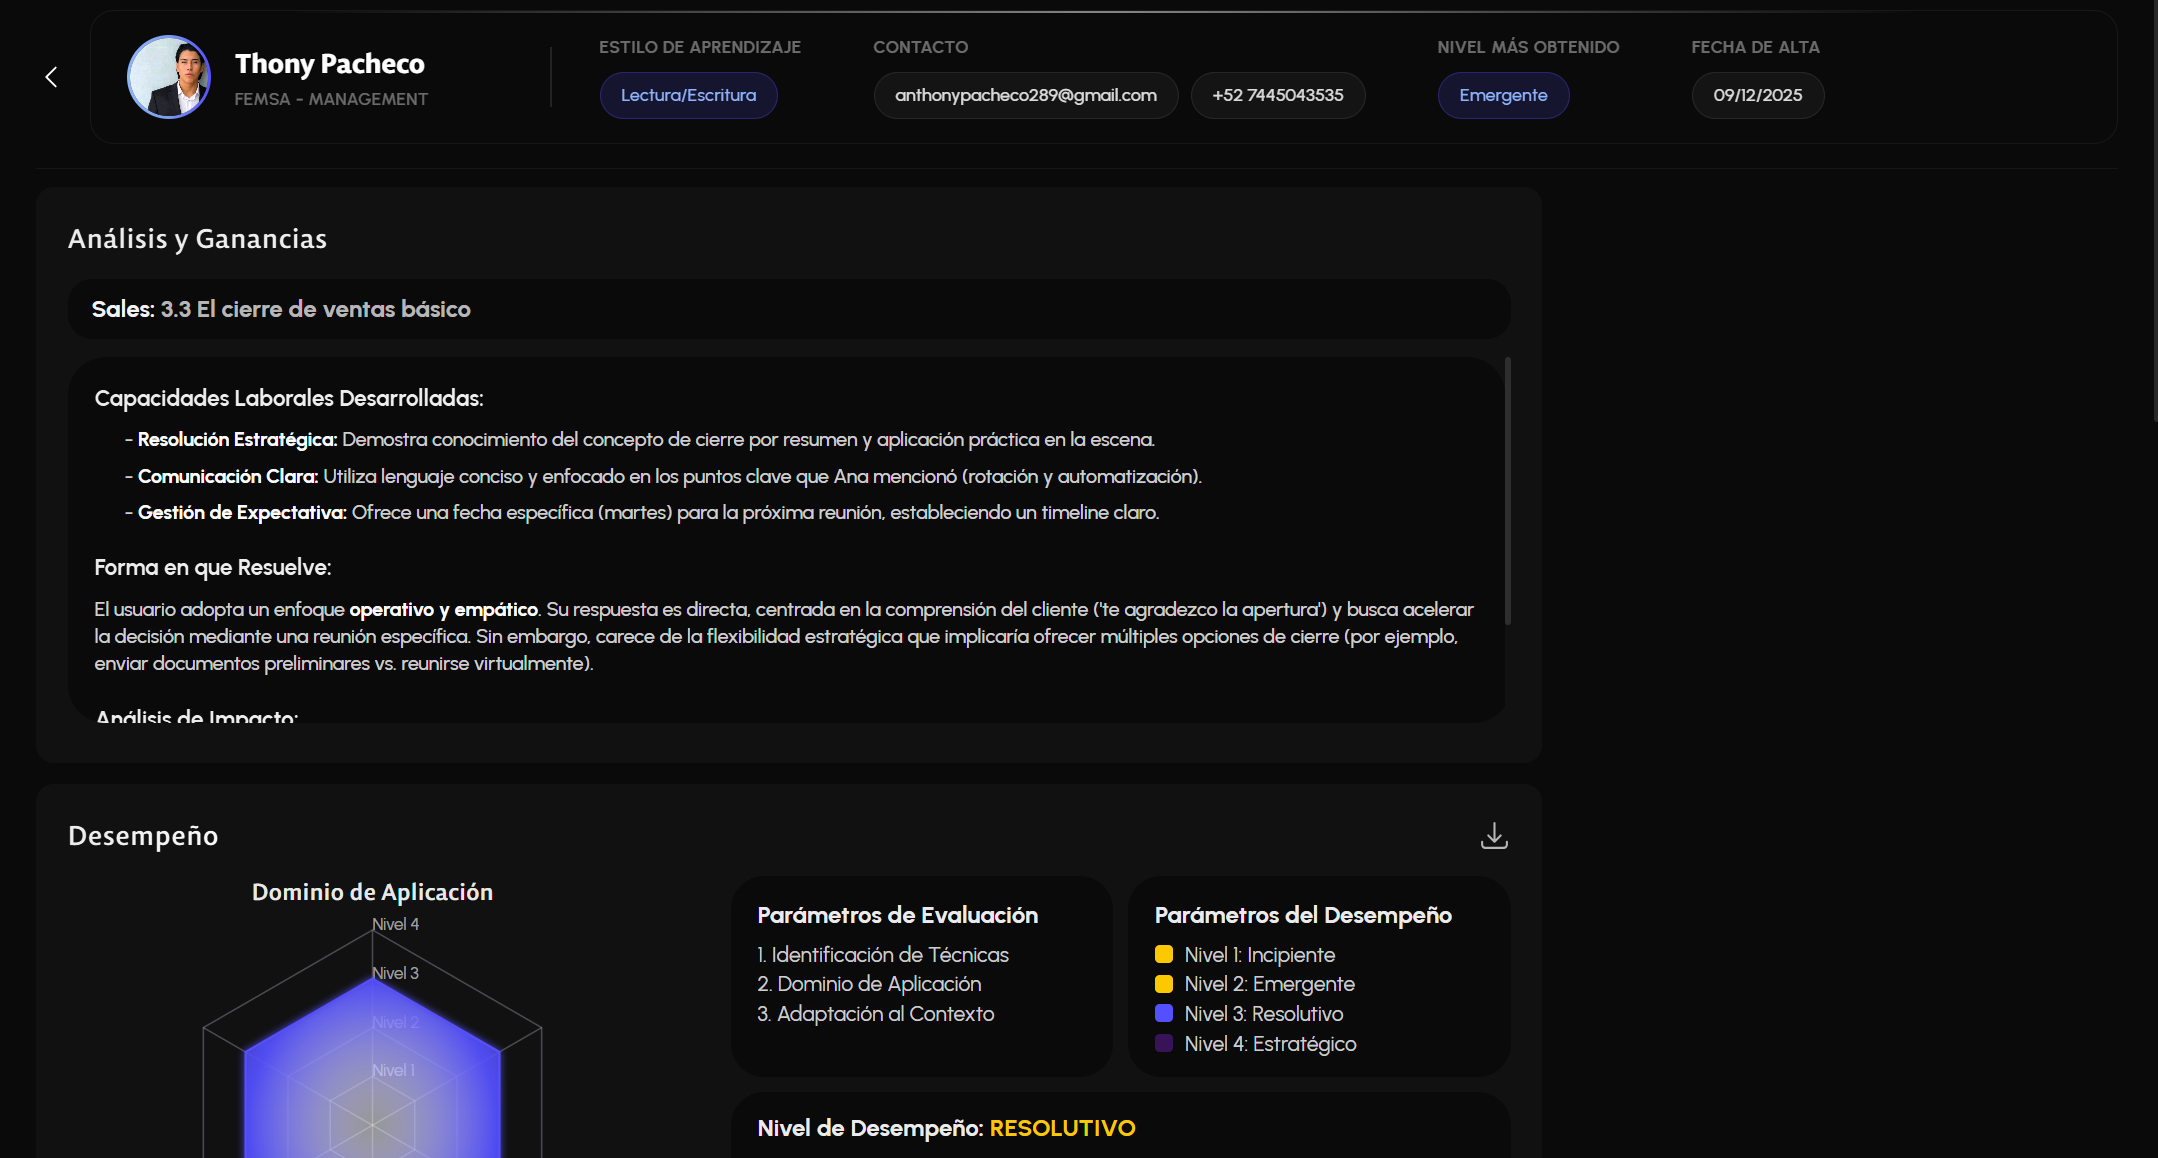The width and height of the screenshot is (2158, 1158).
Task: Click the 'Parámetros del Desempeño' card title
Action: pos(1303,915)
